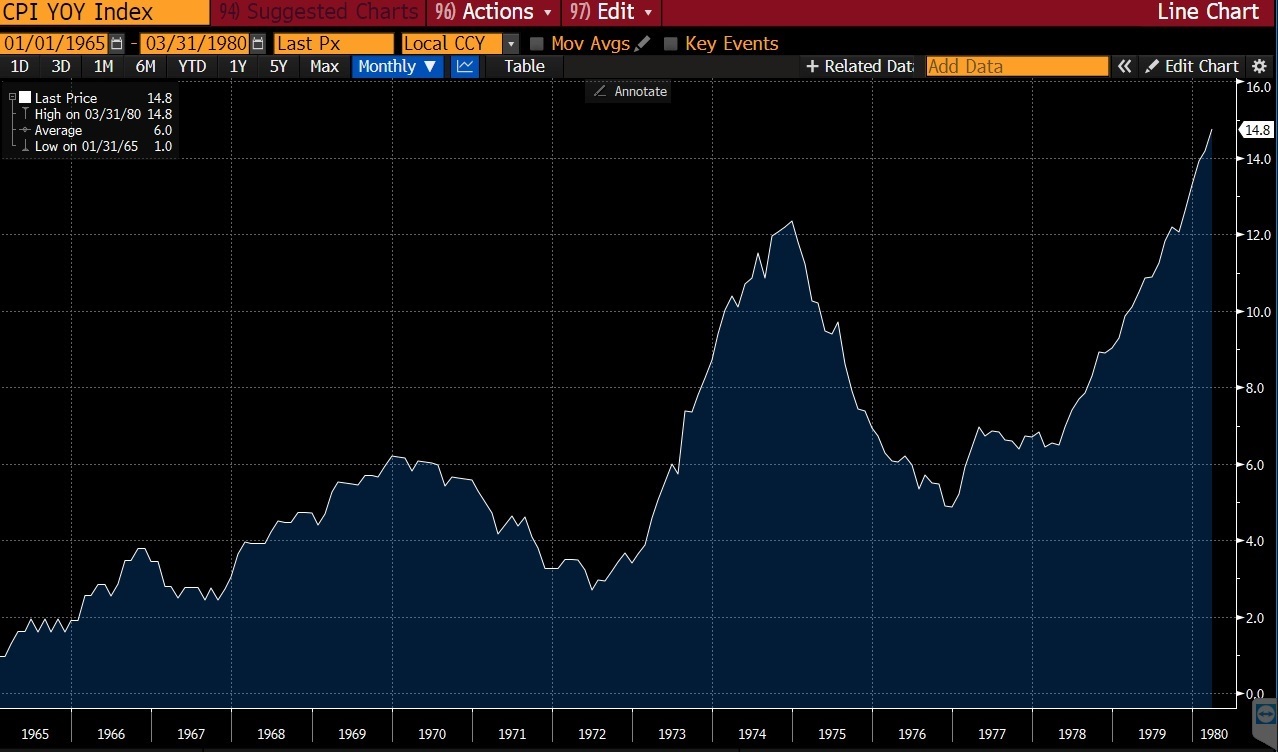Viewport: 1278px width, 752px height.
Task: Click the Annotate button label
Action: [641, 91]
